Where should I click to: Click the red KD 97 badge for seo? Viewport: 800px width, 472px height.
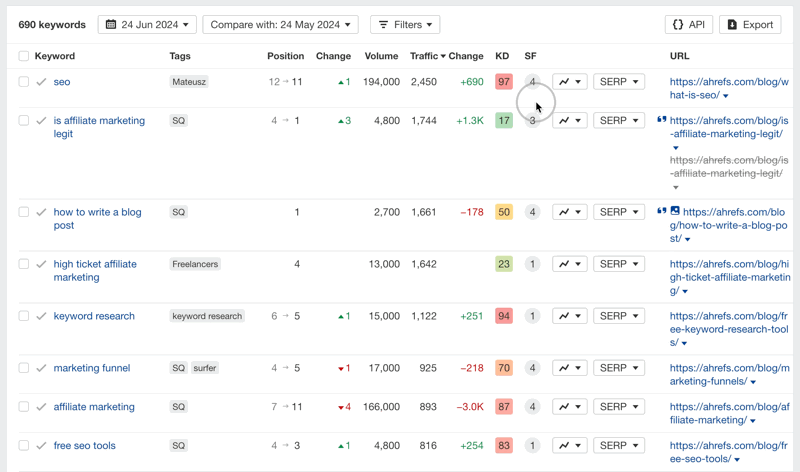[503, 82]
